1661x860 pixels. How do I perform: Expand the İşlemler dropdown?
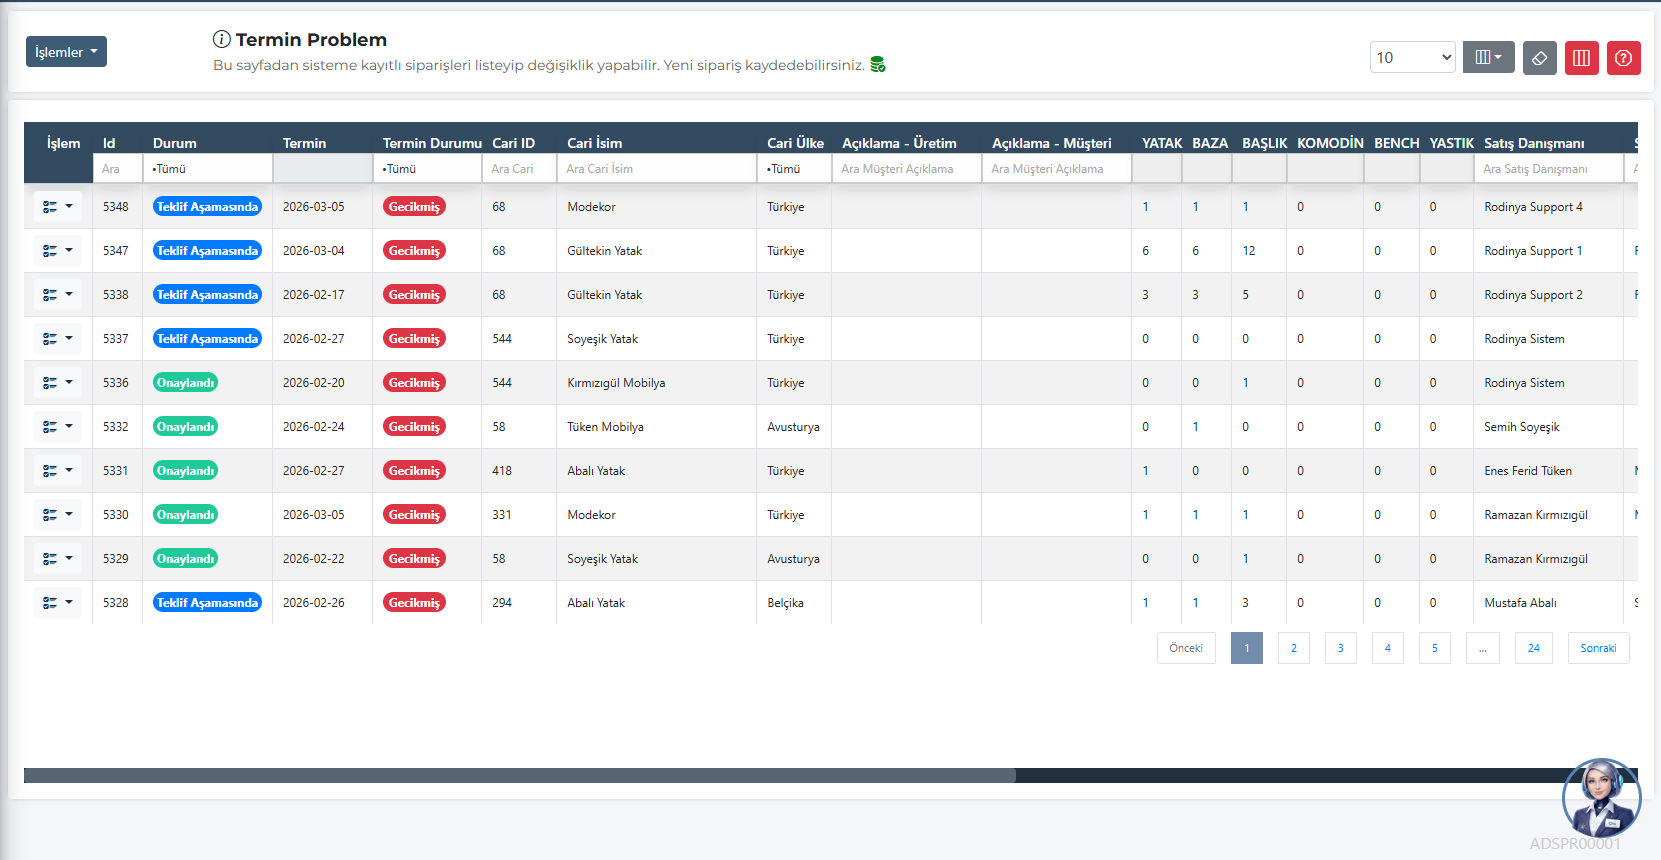pyautogui.click(x=66, y=52)
